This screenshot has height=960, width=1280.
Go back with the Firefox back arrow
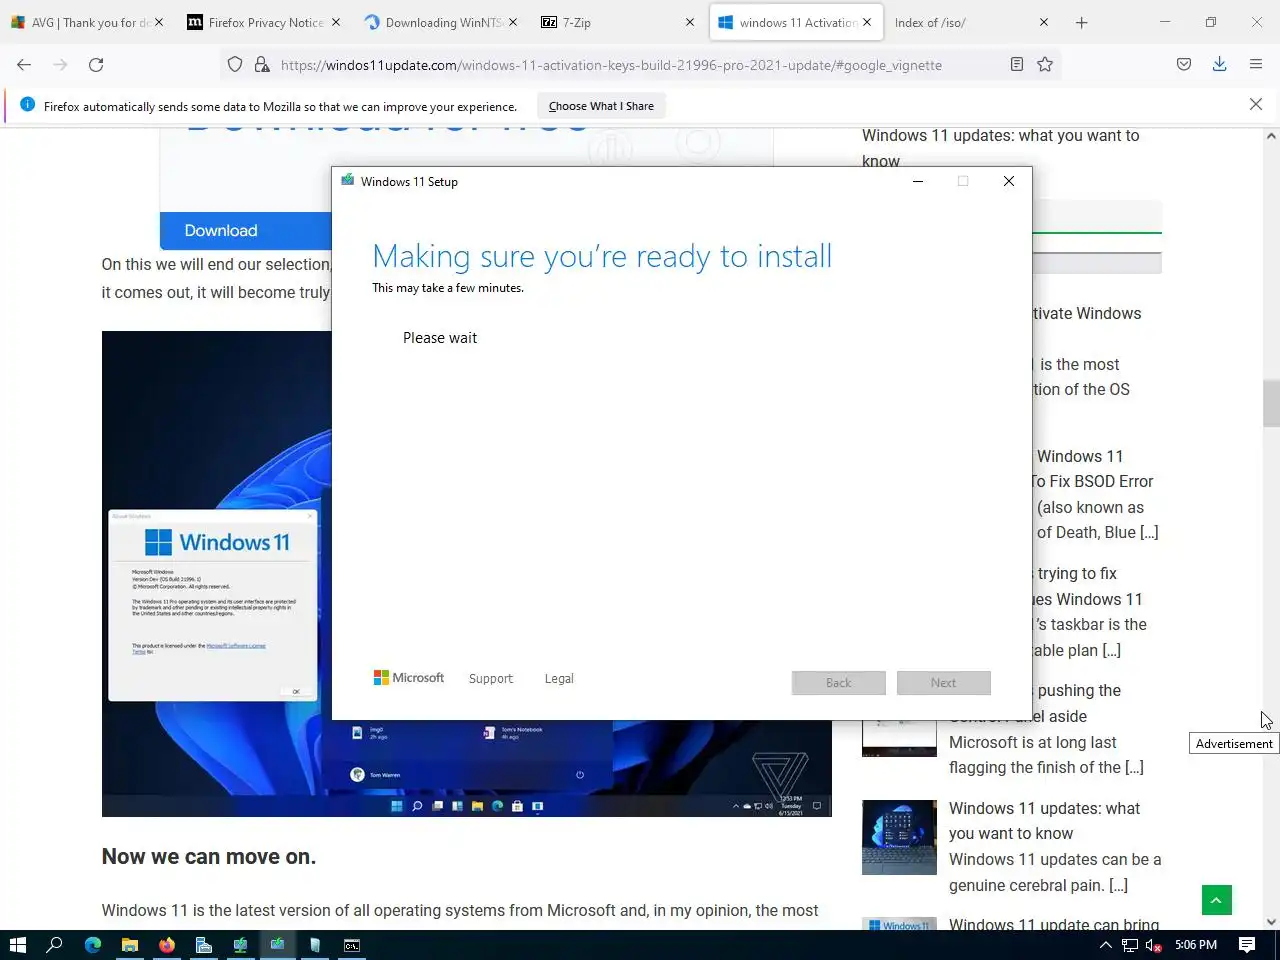(x=24, y=65)
